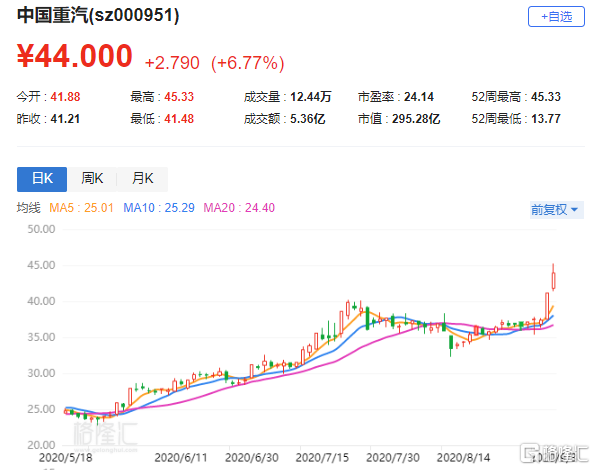Click the current price ¥44.000
This screenshot has width=595, height=470.
pos(74,56)
